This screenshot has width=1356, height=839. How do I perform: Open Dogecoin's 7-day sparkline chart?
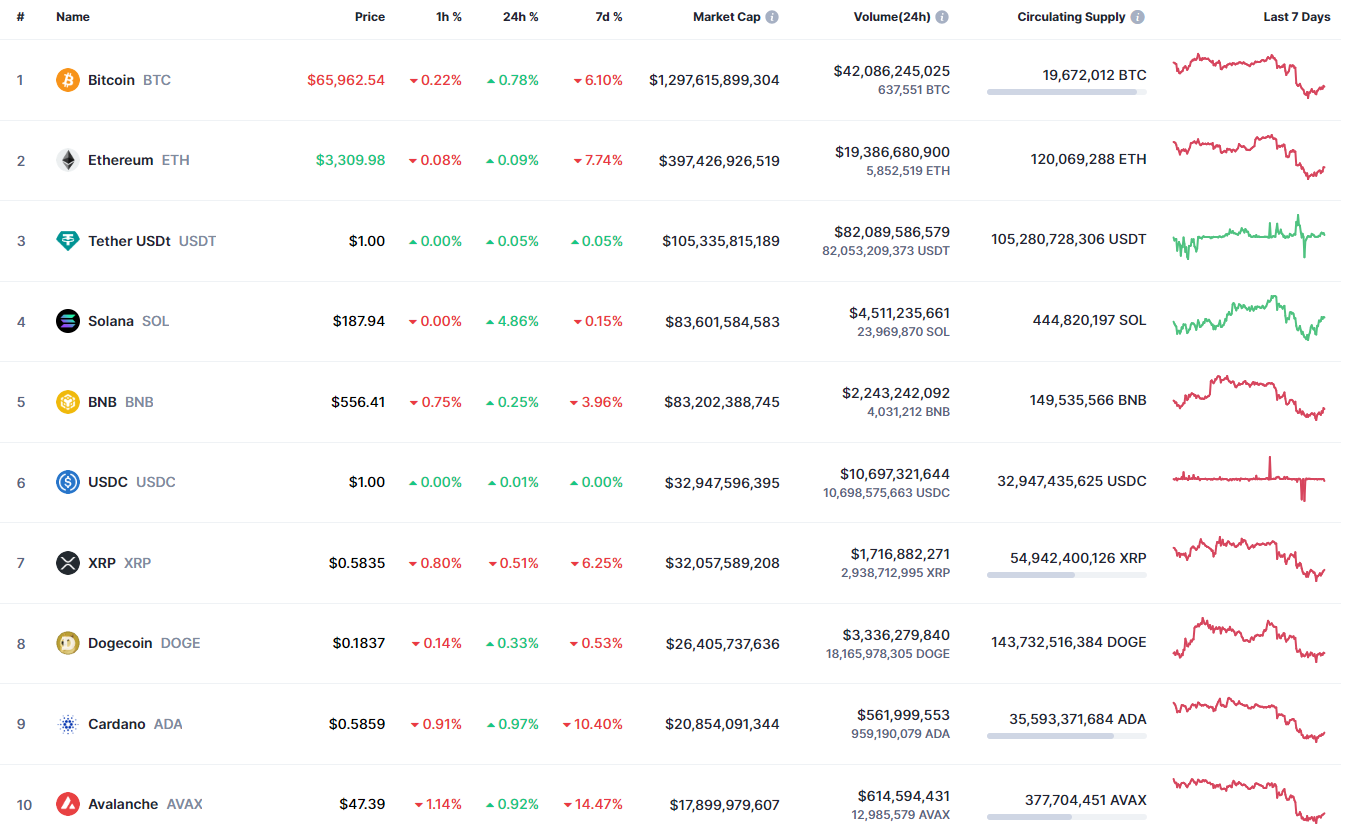pos(1249,640)
